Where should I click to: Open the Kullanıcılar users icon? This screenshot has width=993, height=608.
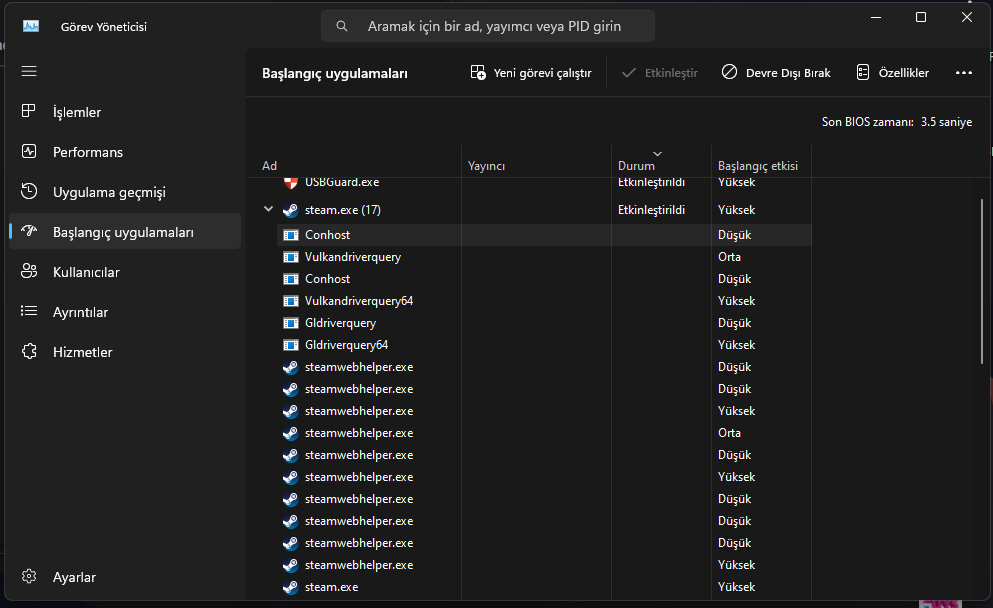click(29, 272)
